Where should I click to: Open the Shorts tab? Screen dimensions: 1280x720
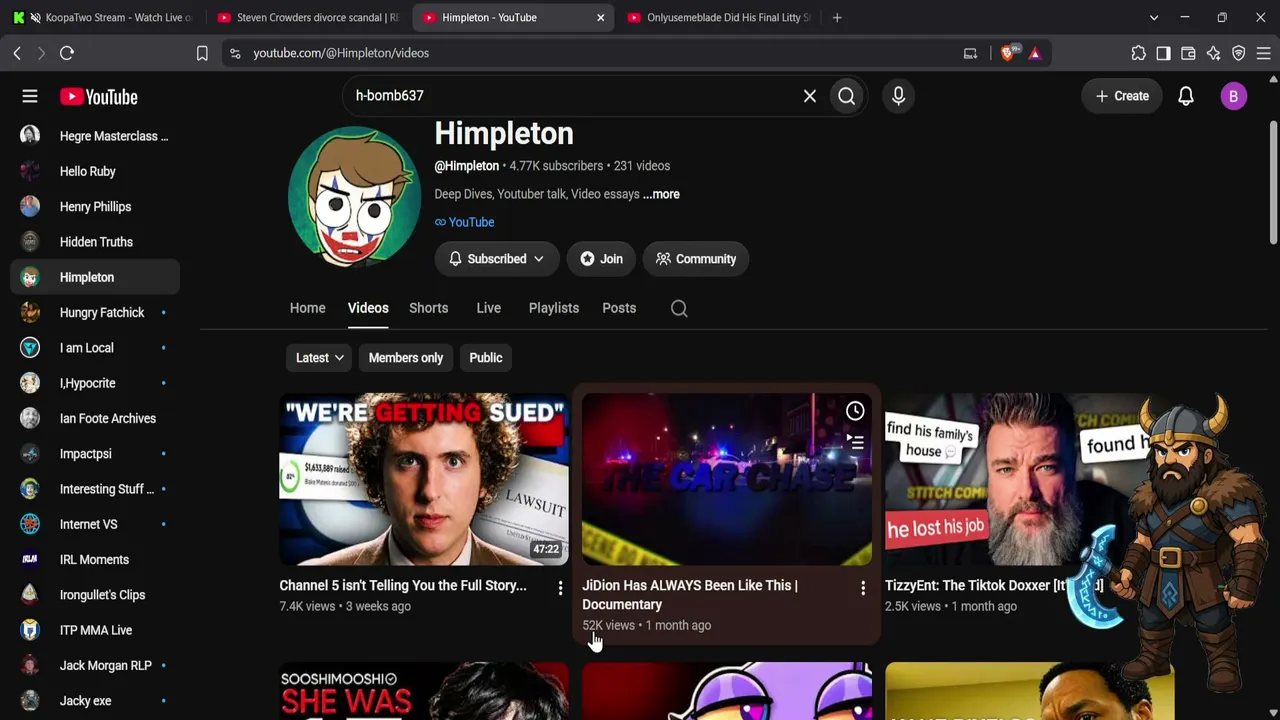428,308
